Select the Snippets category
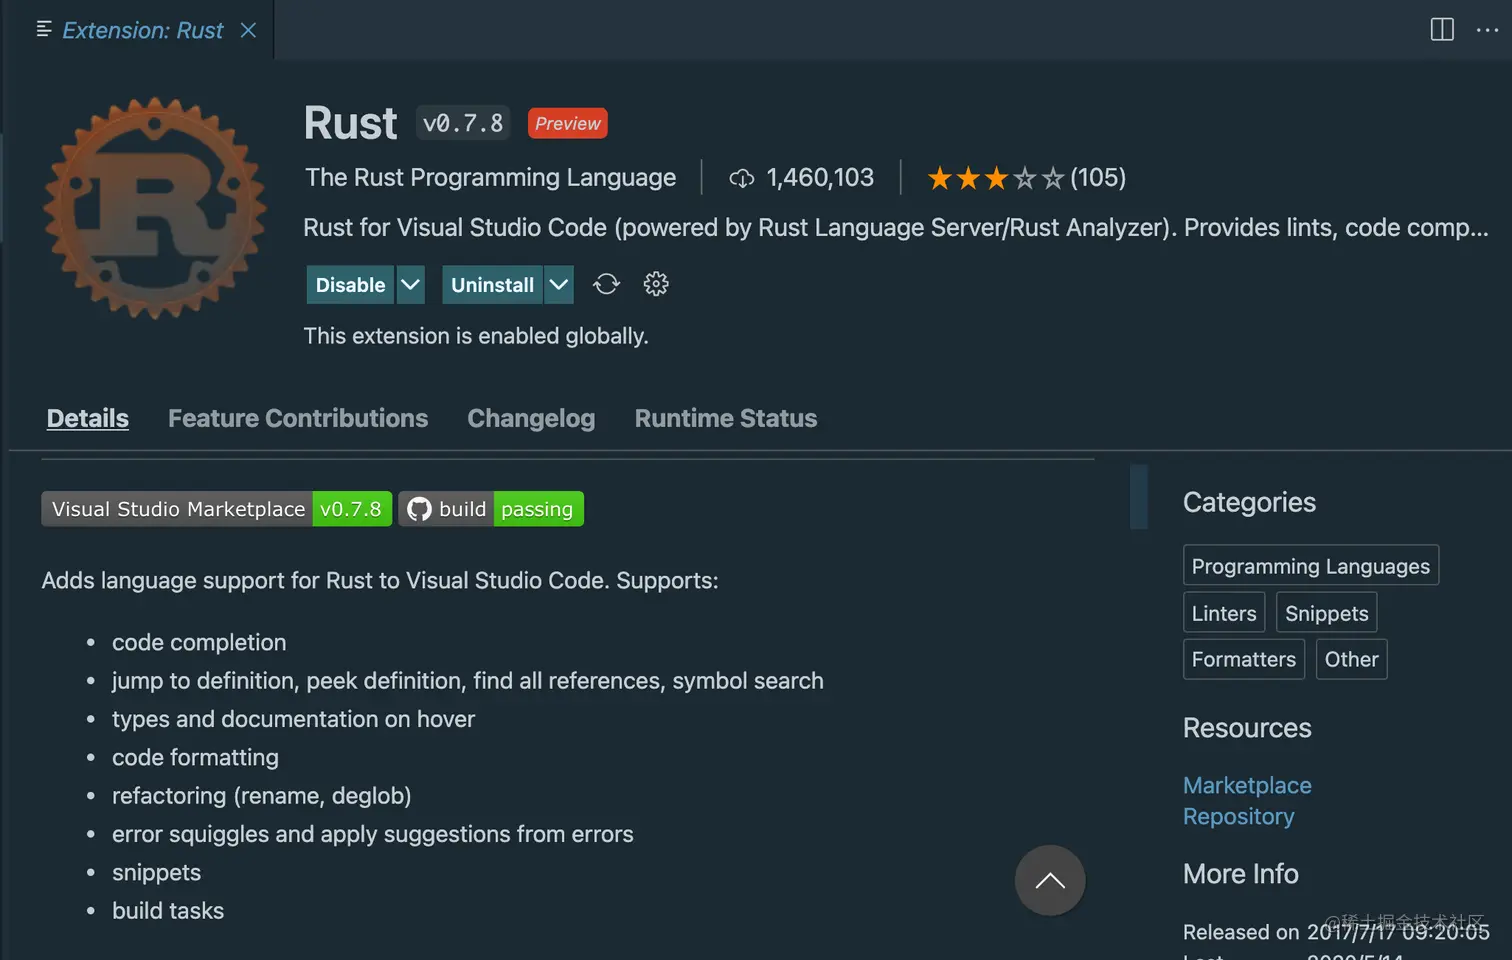Screen dimensions: 1512x960 1327,613
